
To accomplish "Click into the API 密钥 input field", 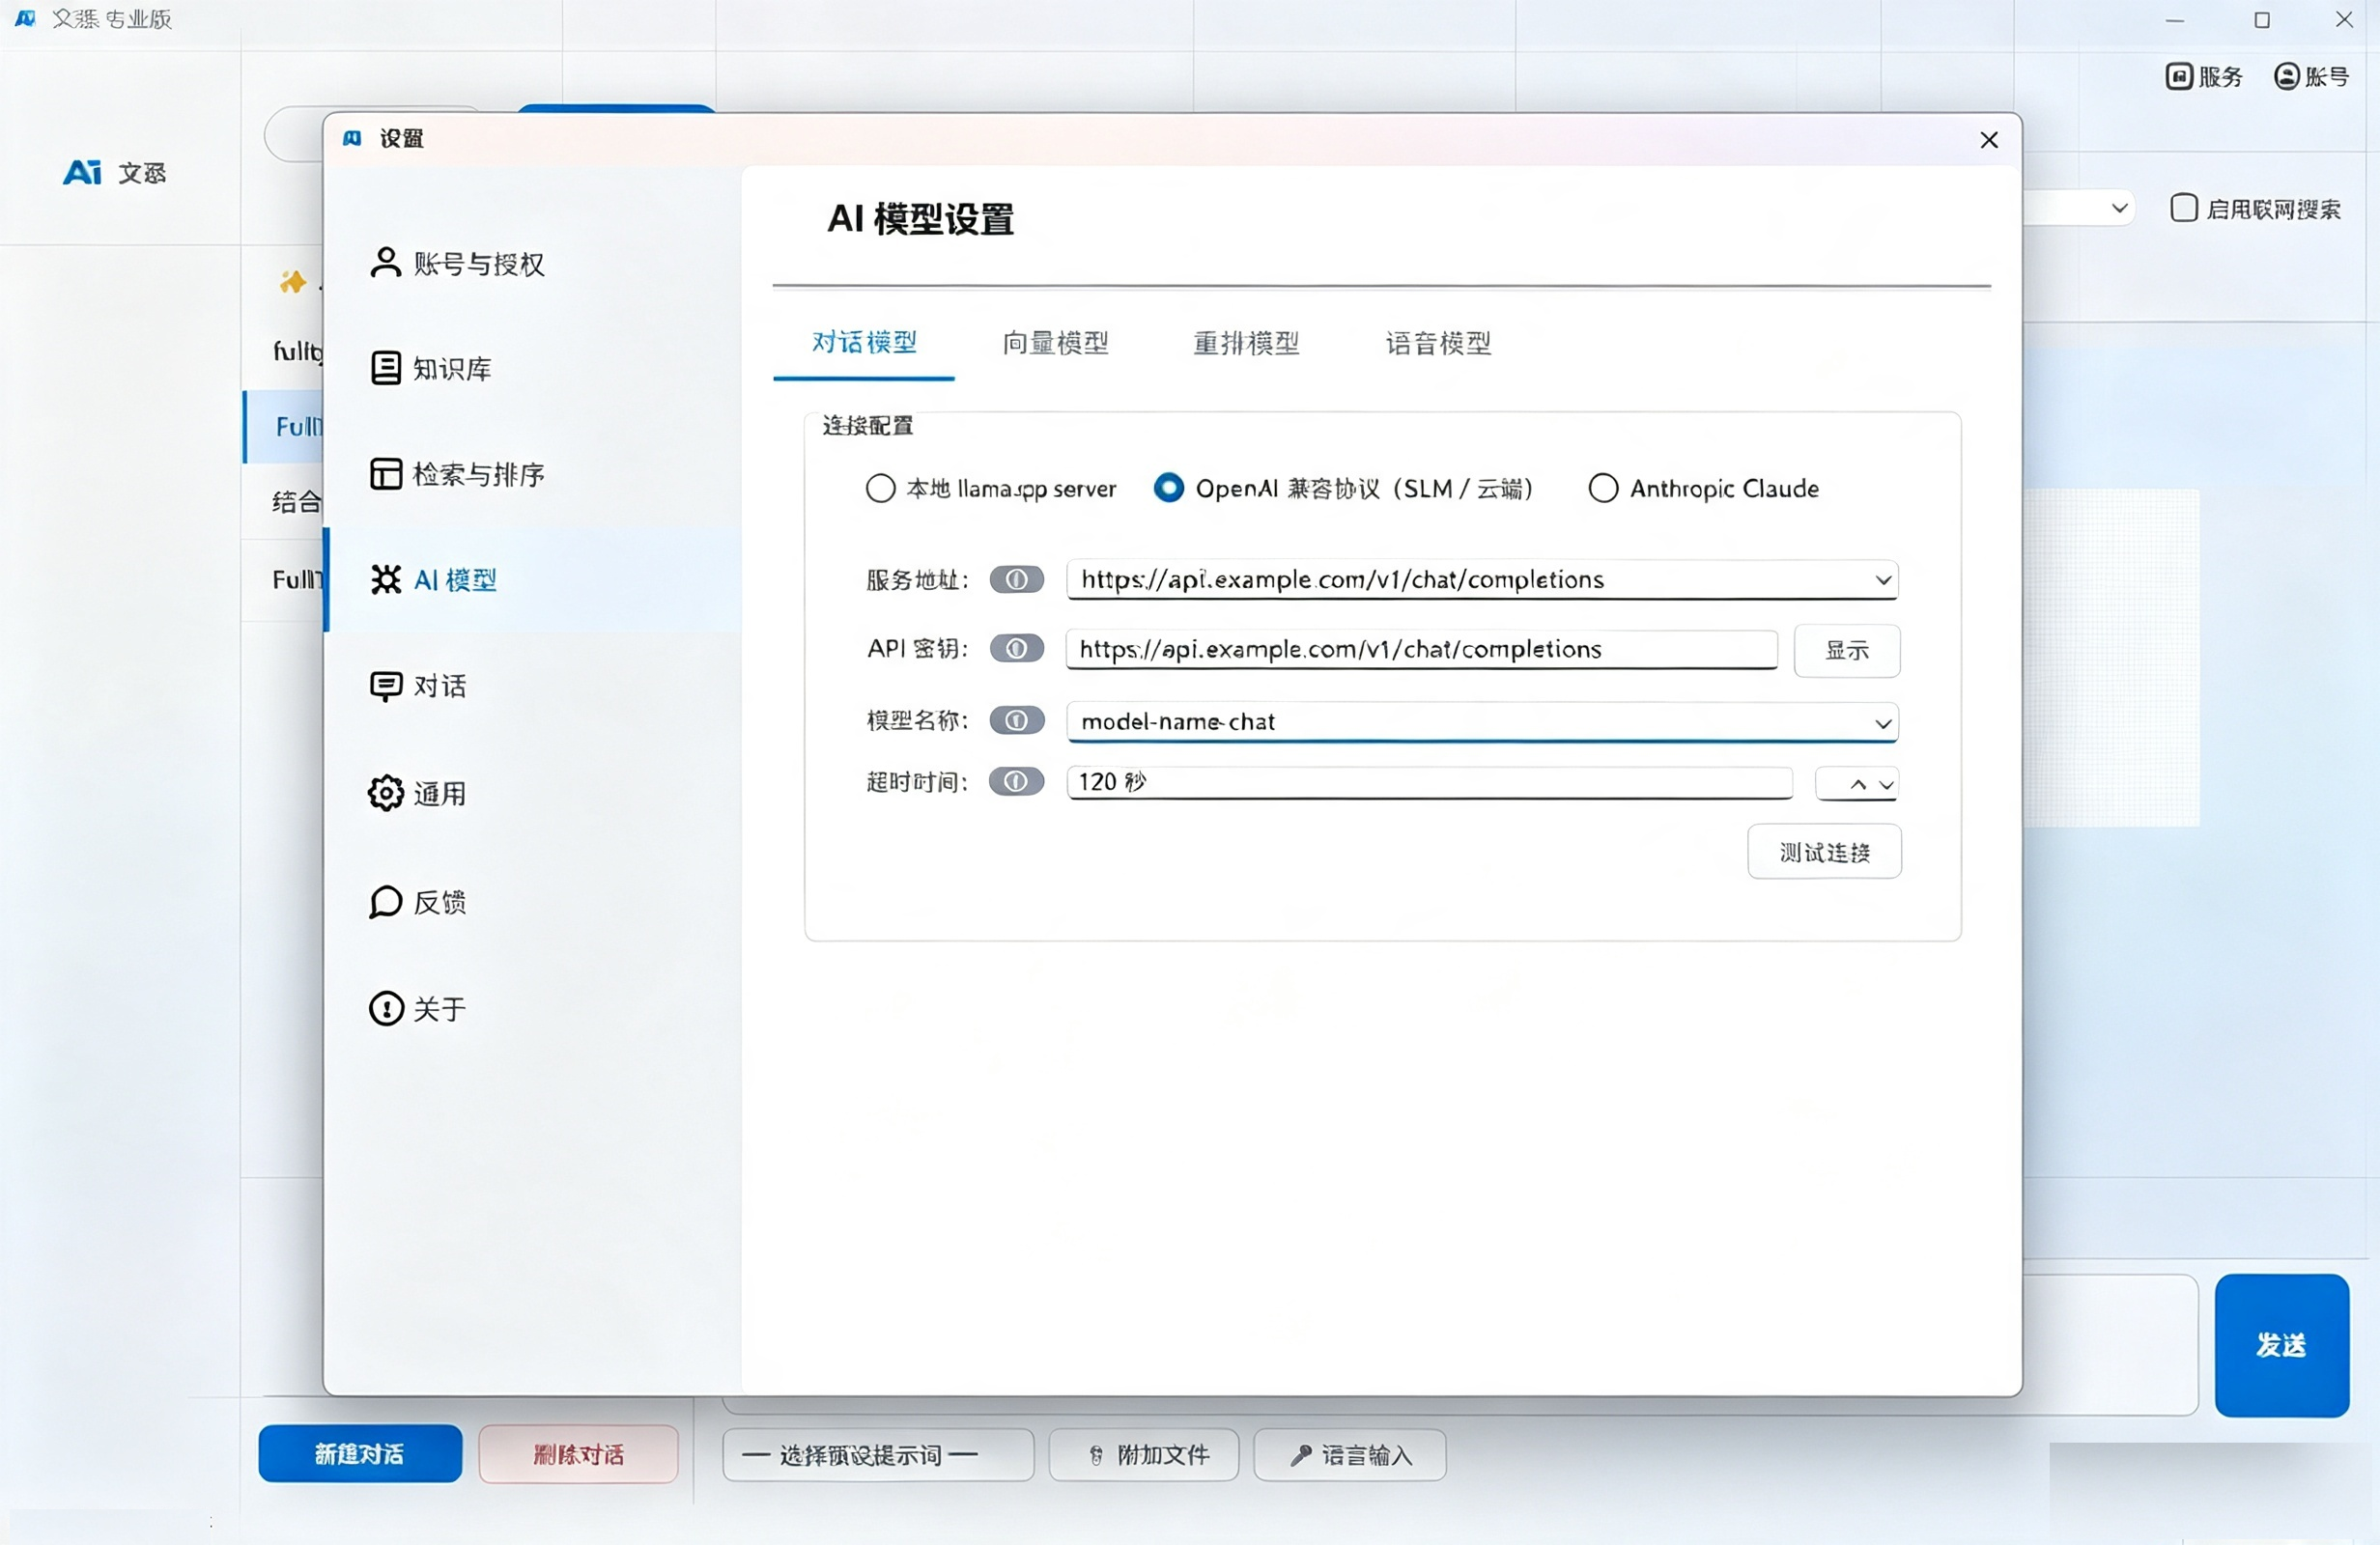I will tap(1421, 649).
